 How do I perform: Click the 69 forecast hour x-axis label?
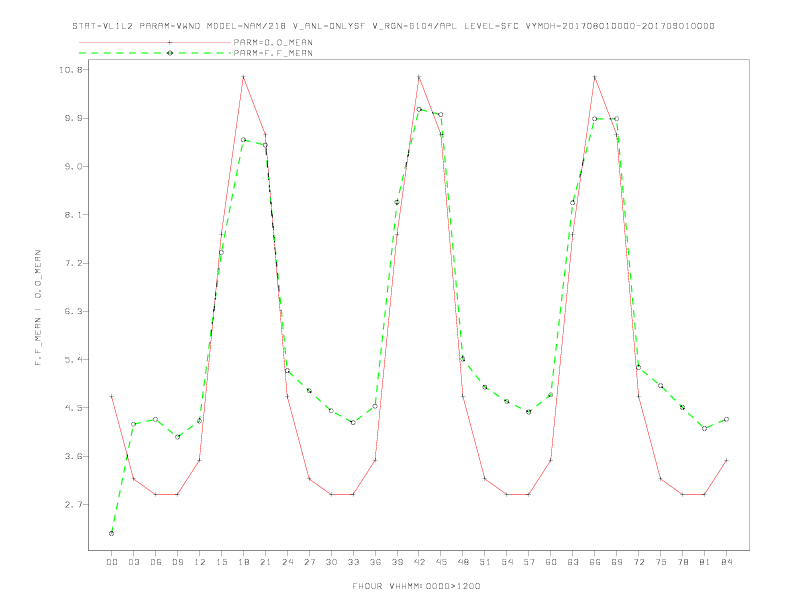coord(617,562)
